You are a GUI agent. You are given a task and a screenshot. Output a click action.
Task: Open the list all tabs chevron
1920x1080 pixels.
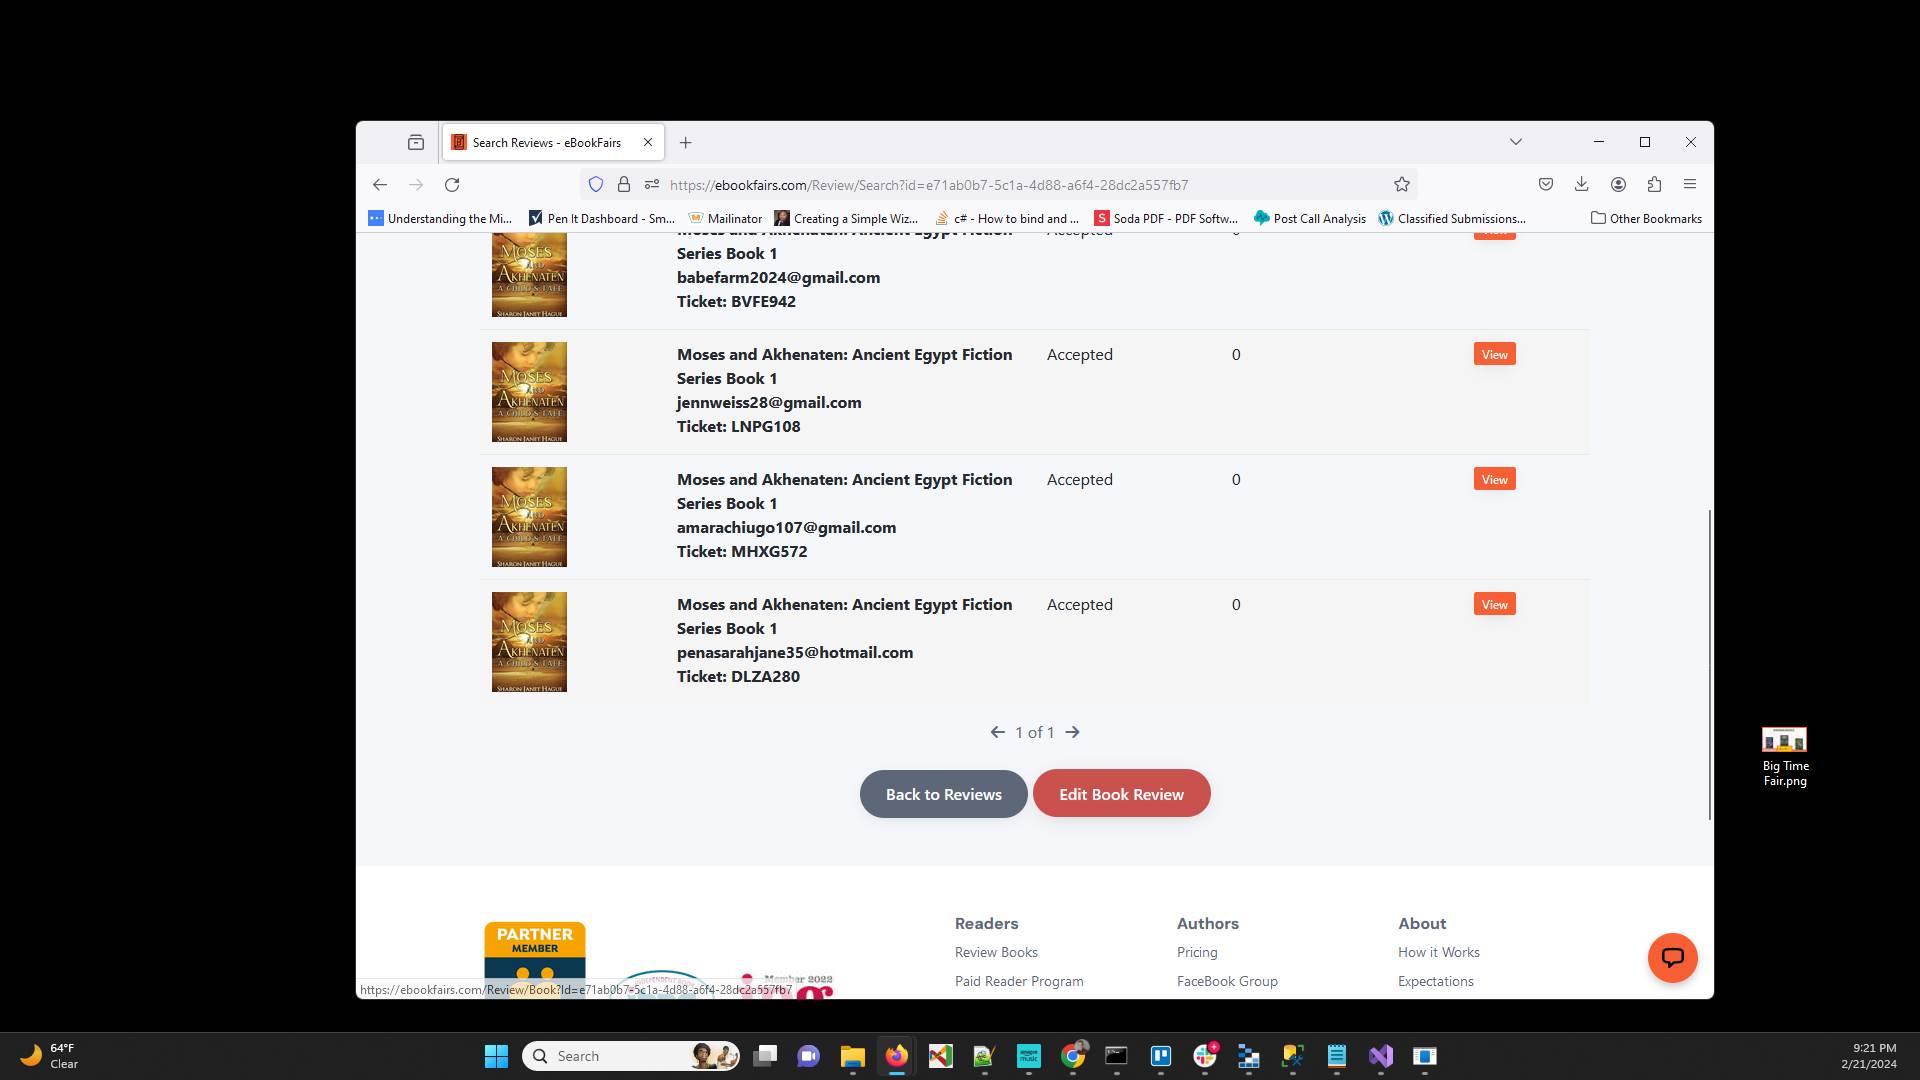[x=1516, y=142]
